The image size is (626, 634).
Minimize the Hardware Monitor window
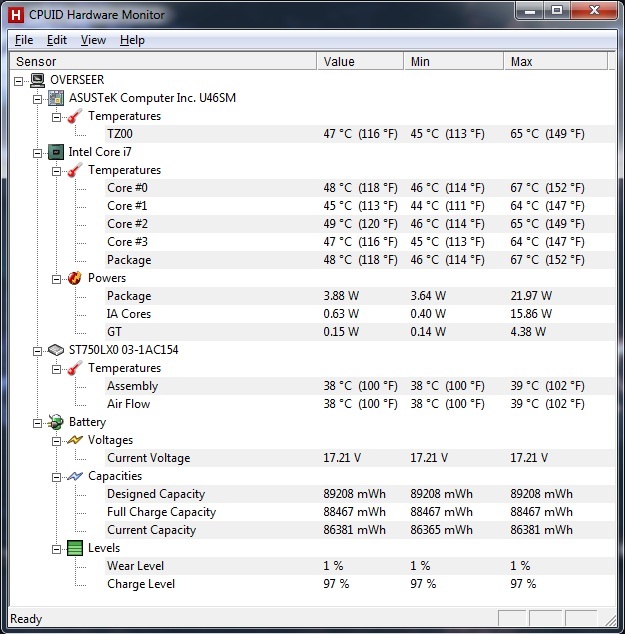[530, 11]
